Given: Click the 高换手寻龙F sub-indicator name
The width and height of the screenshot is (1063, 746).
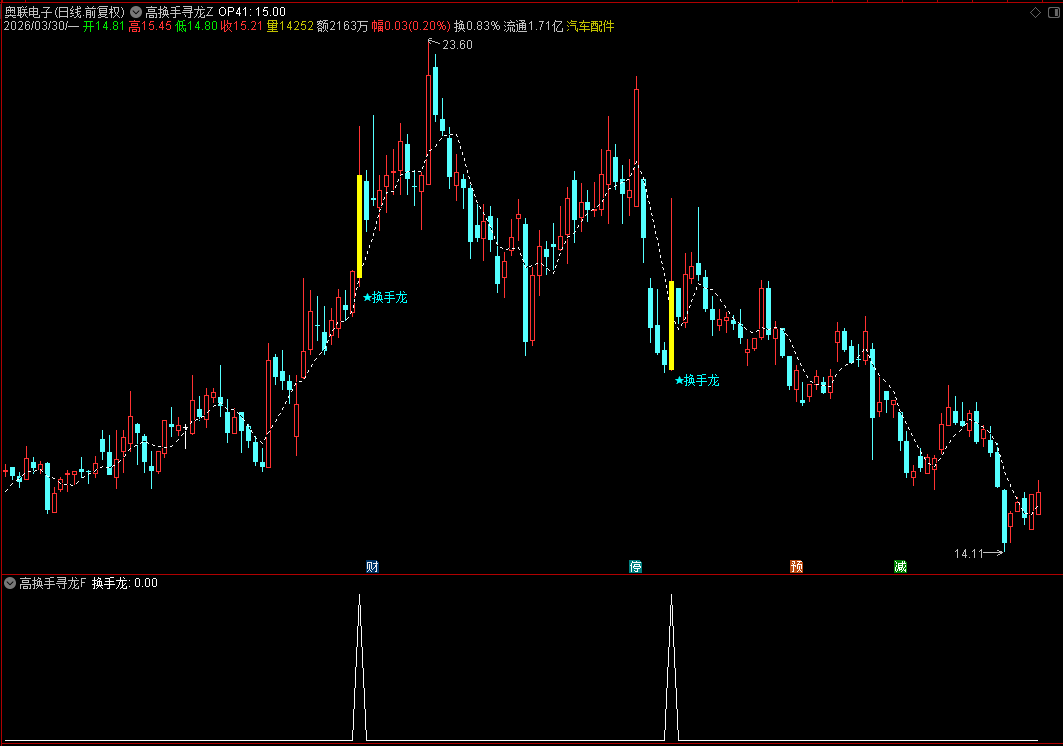Looking at the screenshot, I should coord(53,583).
